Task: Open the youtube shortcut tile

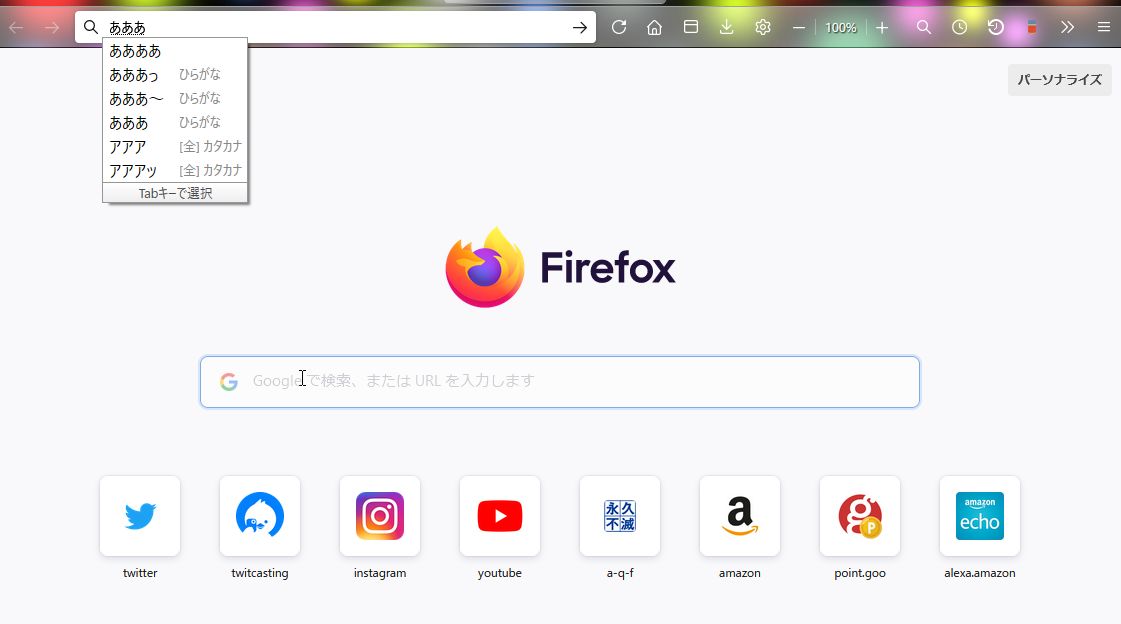Action: click(x=500, y=516)
